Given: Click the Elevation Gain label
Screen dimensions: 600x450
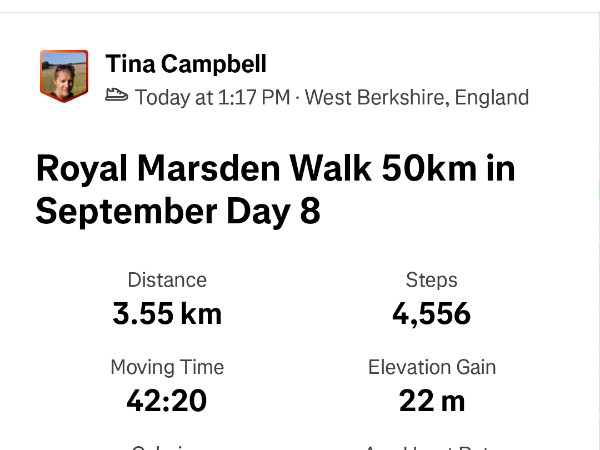Looking at the screenshot, I should click(x=432, y=367).
